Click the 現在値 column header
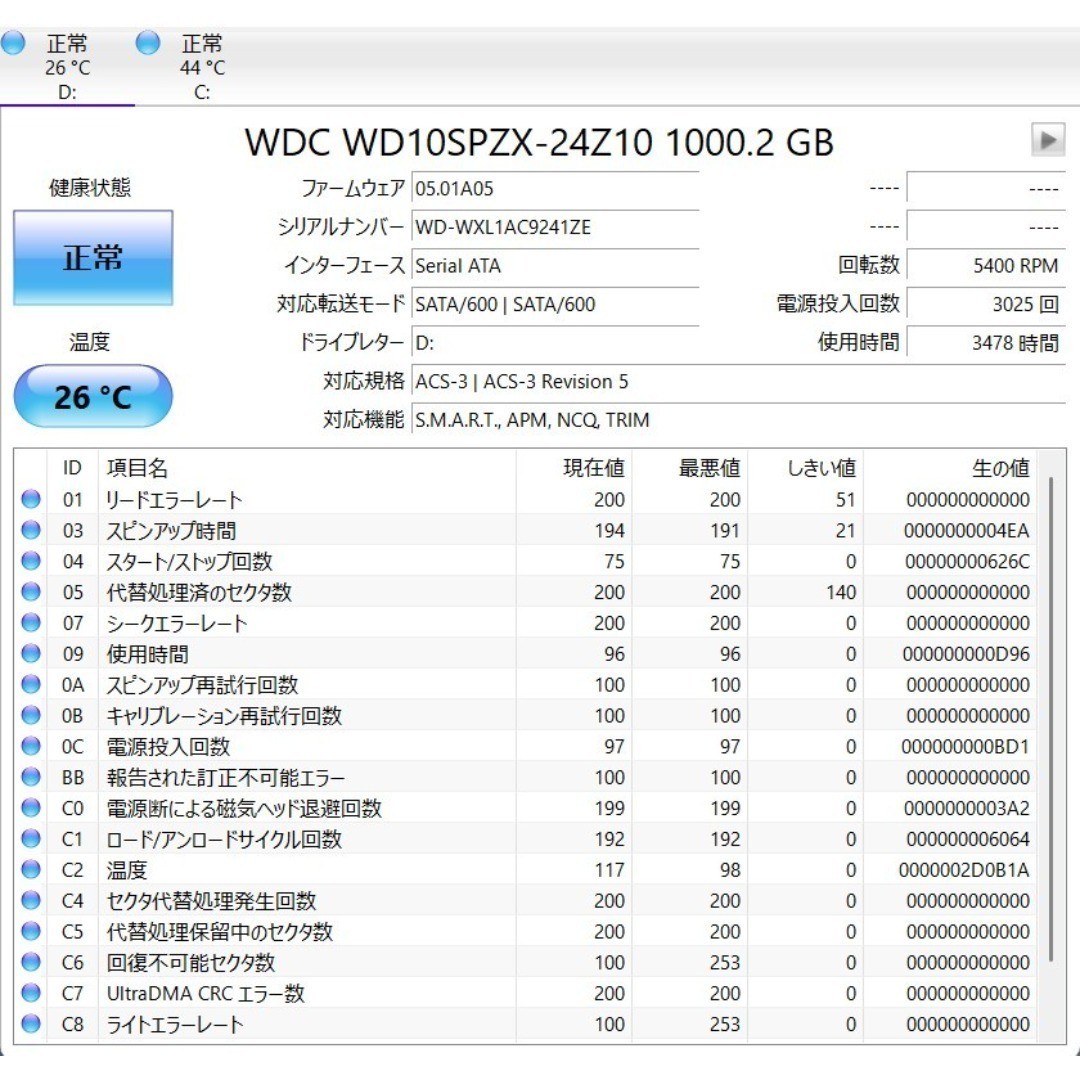 coord(574,468)
